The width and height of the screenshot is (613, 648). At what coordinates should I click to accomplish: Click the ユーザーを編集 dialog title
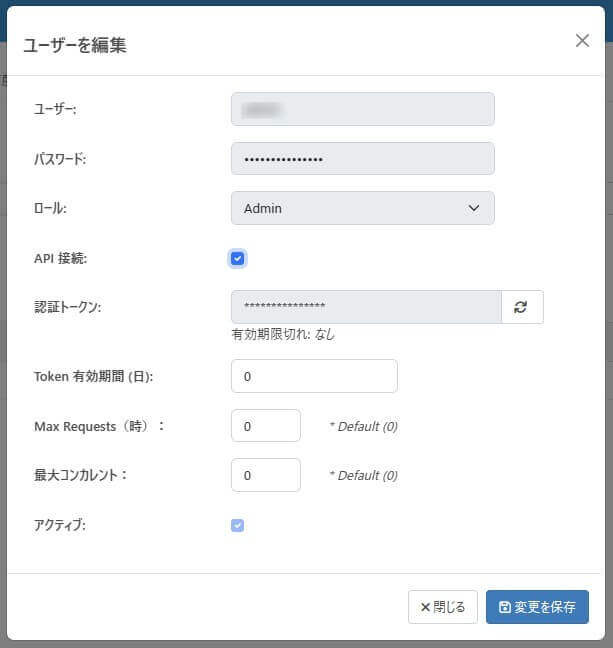tap(75, 45)
